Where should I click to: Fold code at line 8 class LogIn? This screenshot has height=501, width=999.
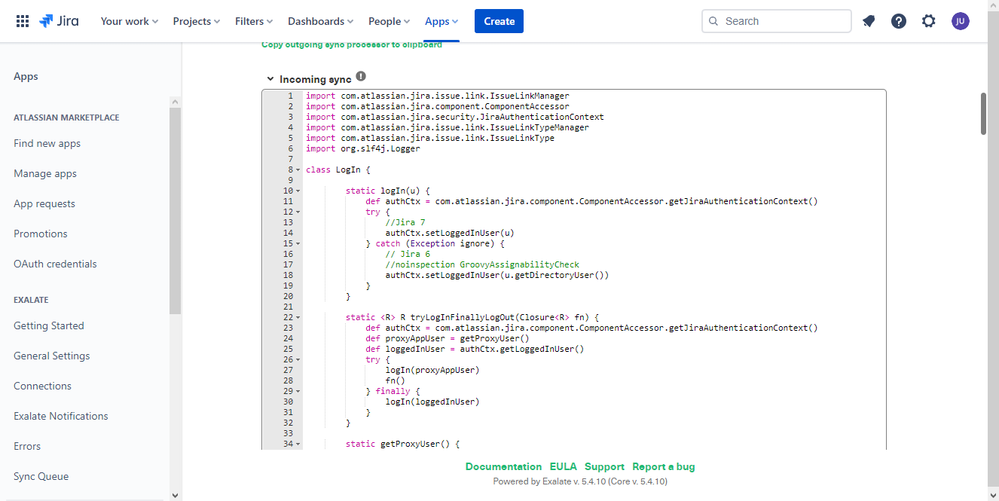click(298, 170)
